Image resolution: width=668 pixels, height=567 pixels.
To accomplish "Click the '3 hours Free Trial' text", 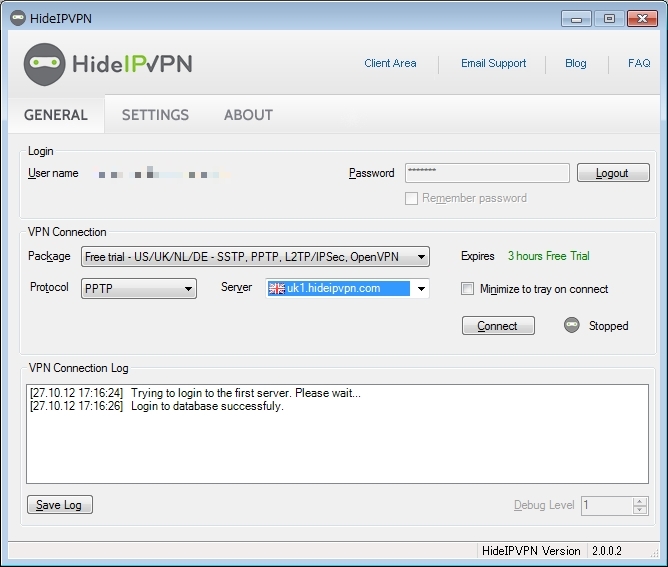I will tap(549, 256).
